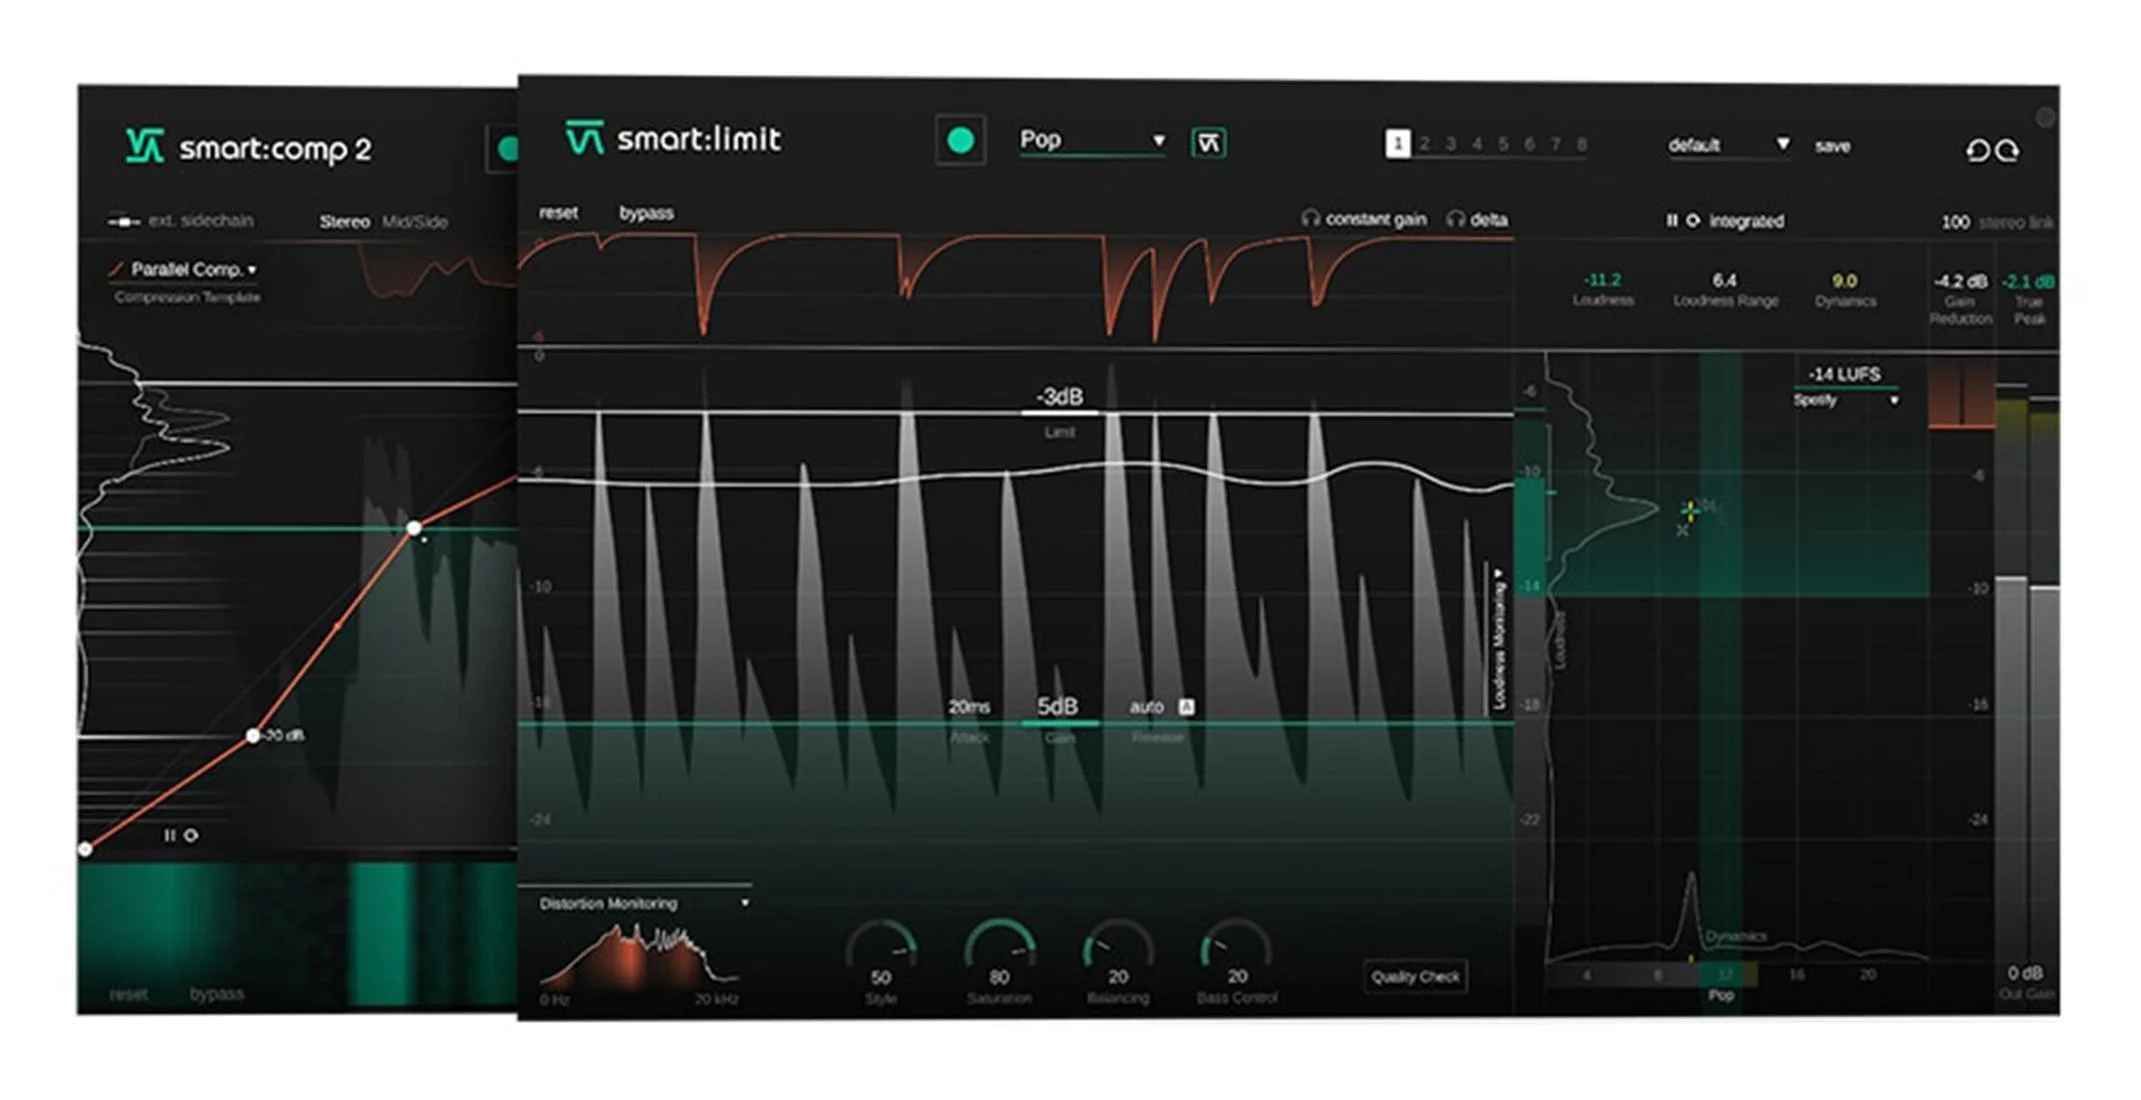Screen dimensions: 2141x1100
Task: Select state slot 4
Action: (x=1477, y=145)
